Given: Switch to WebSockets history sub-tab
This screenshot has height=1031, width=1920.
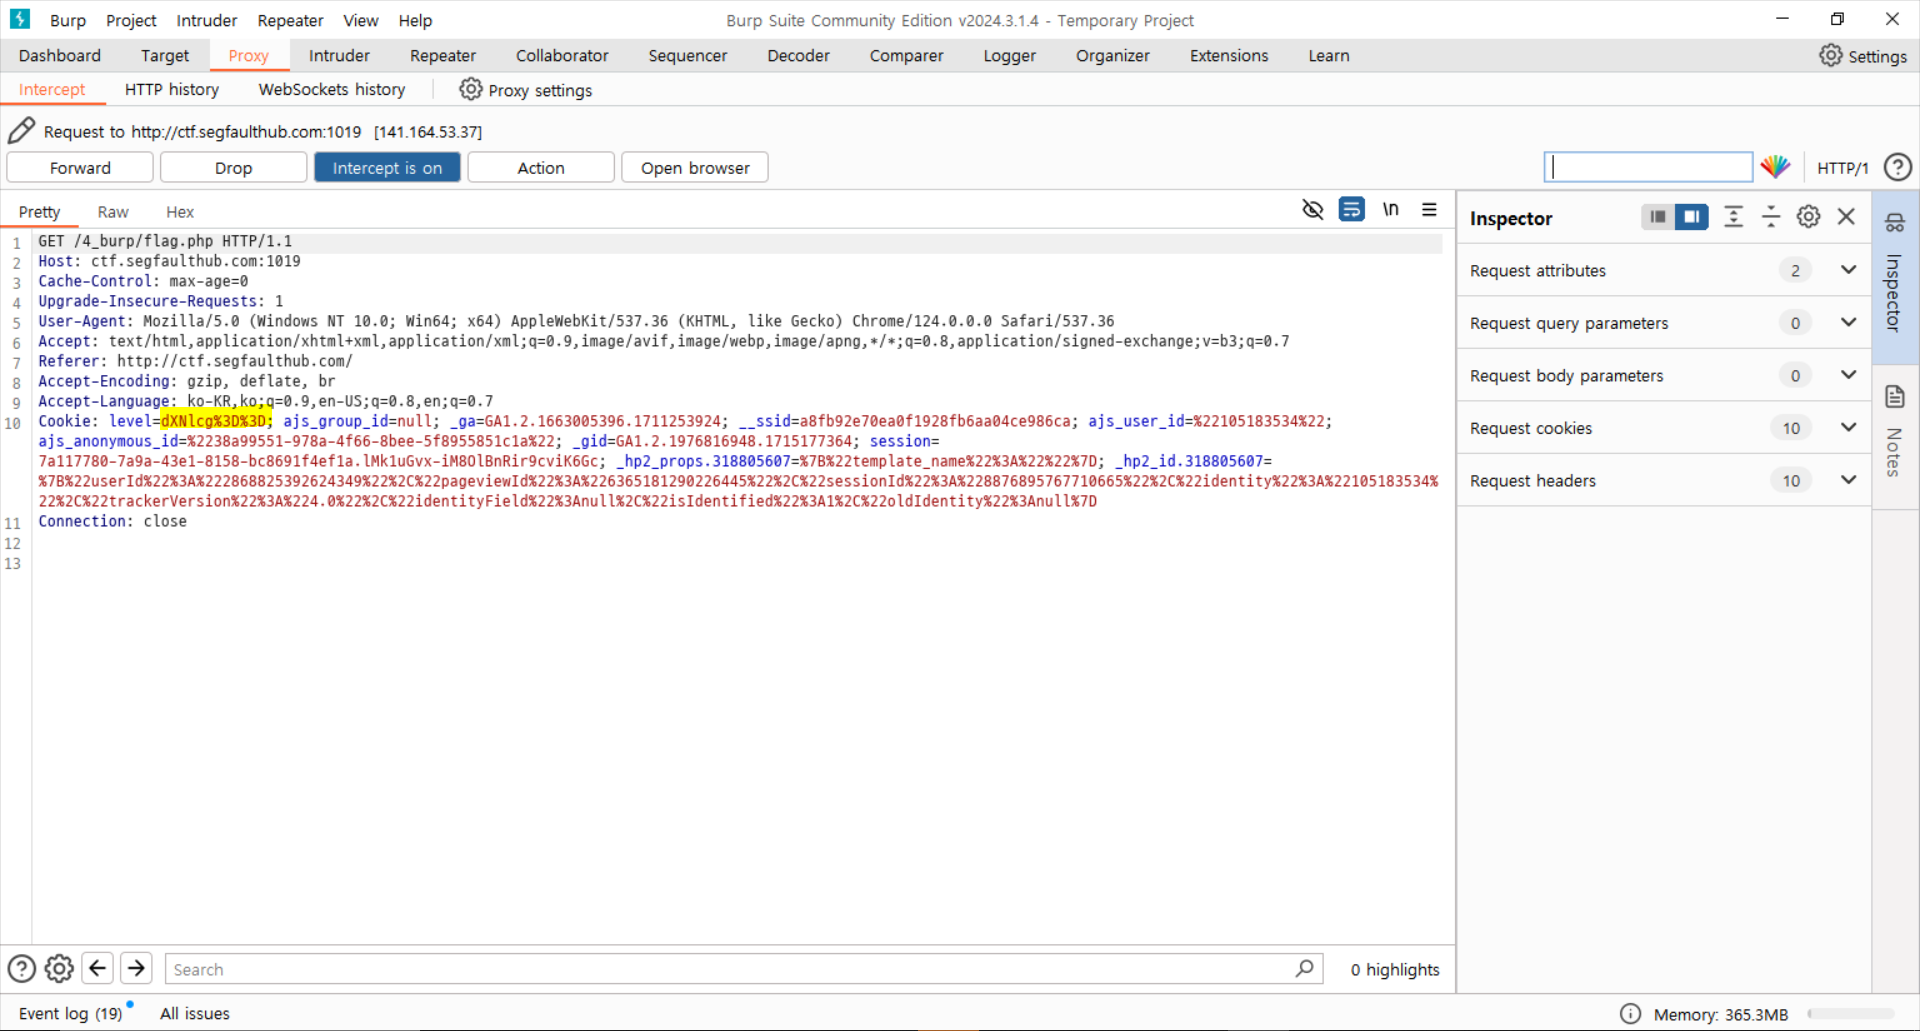Looking at the screenshot, I should tap(332, 89).
